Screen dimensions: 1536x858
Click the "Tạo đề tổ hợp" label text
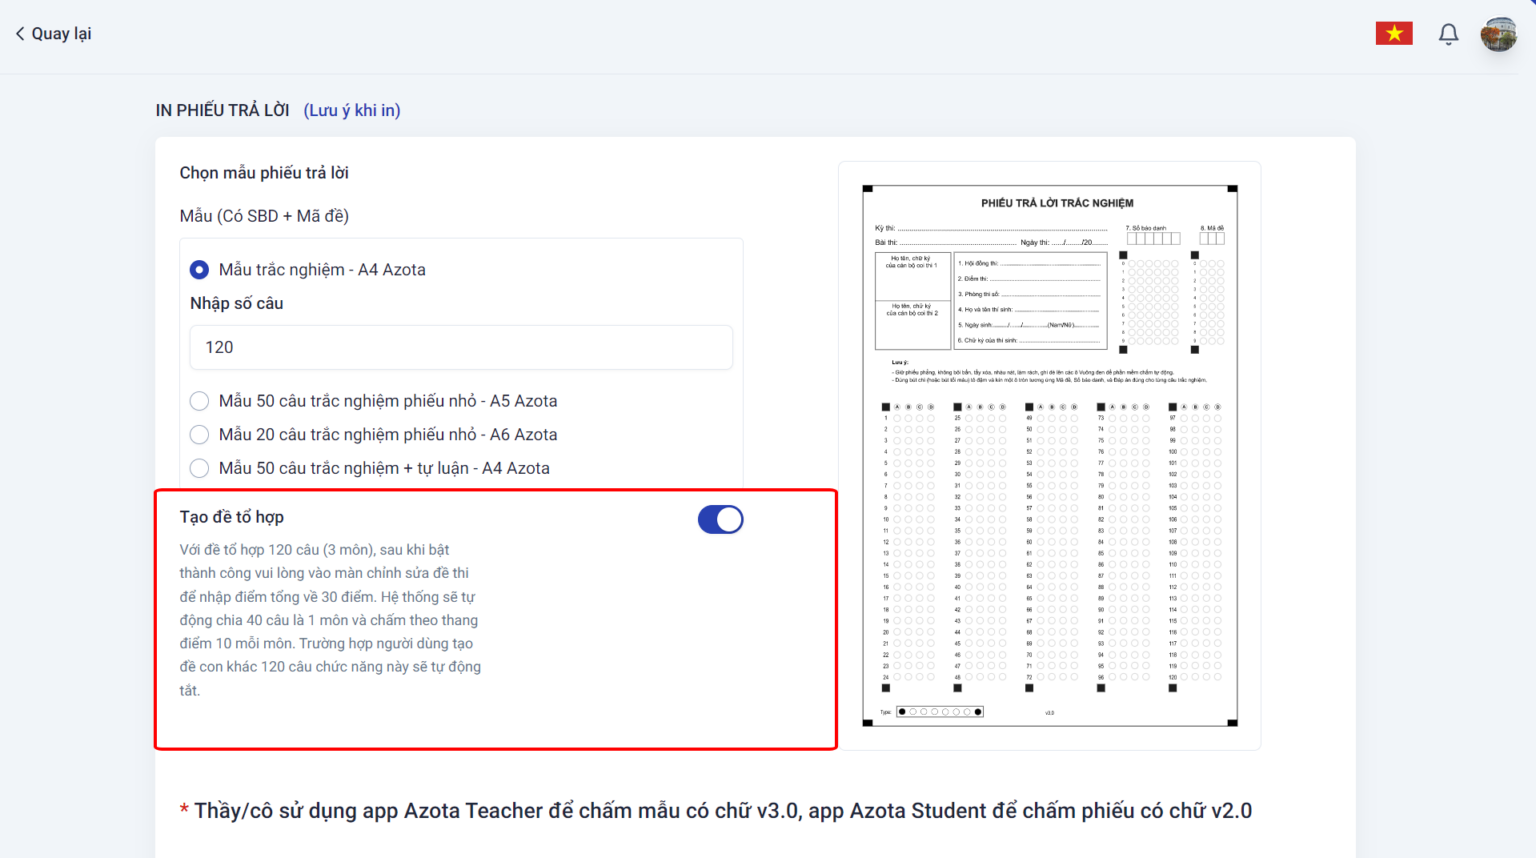click(232, 517)
